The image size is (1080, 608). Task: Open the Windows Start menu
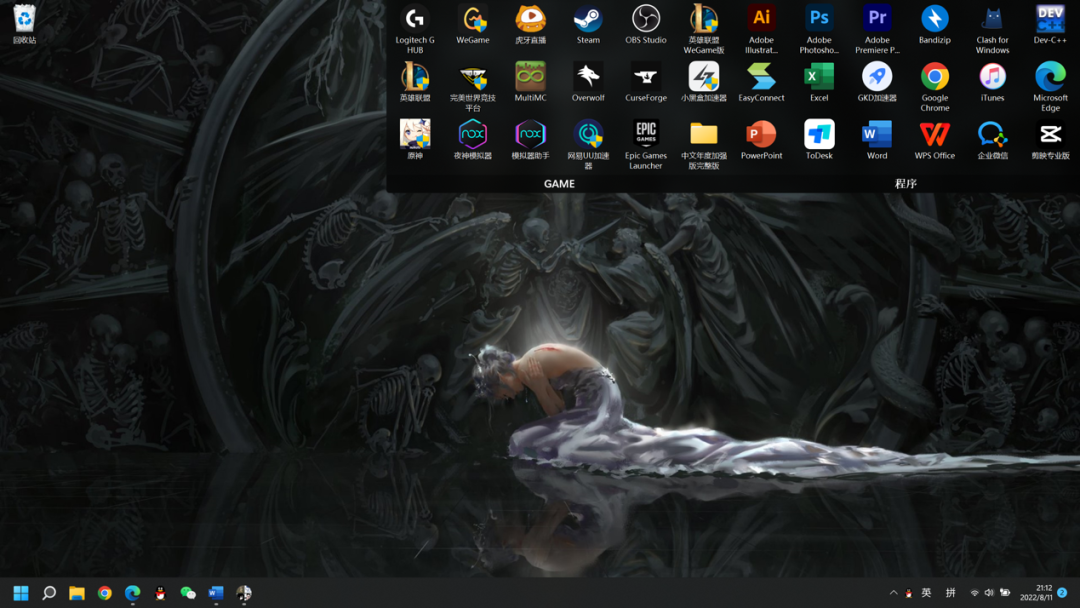[21, 593]
